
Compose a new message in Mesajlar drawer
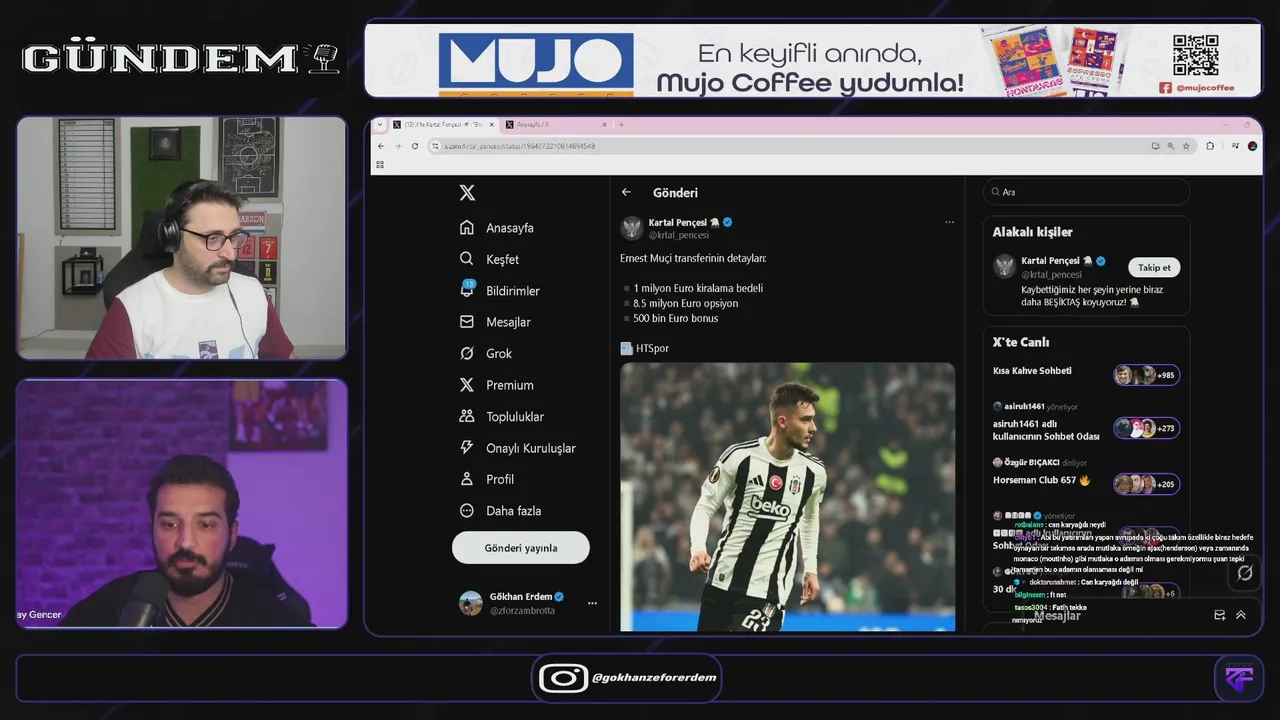(1219, 615)
